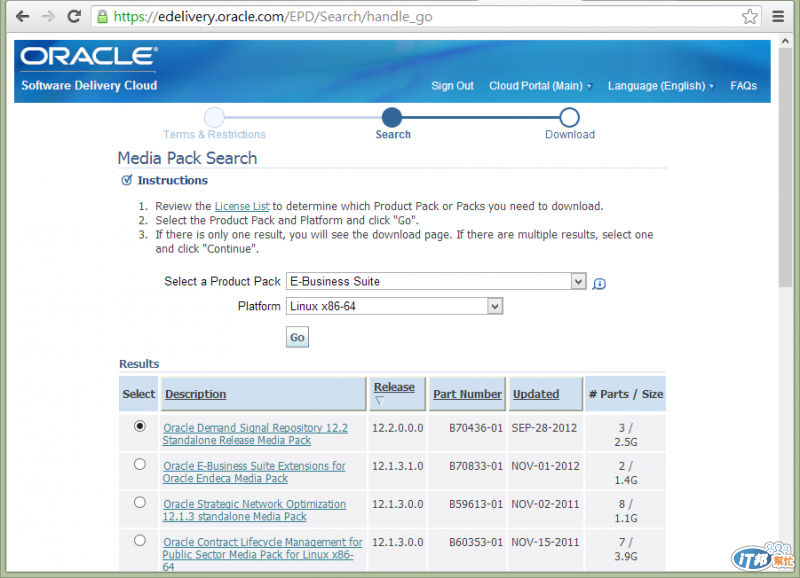Click the Oracle logo
This screenshot has height=578, width=800.
click(x=89, y=56)
